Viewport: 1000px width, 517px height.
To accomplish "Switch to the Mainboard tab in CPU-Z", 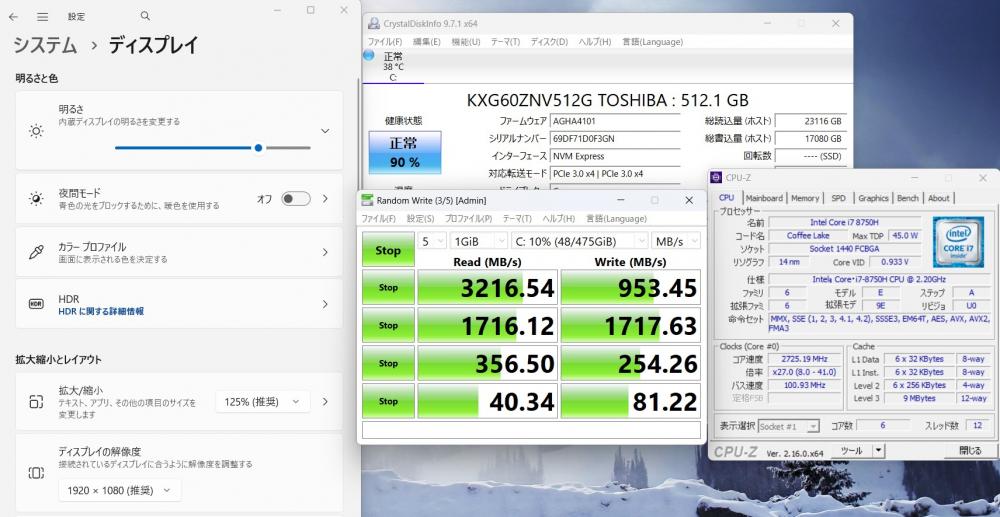I will coord(764,198).
